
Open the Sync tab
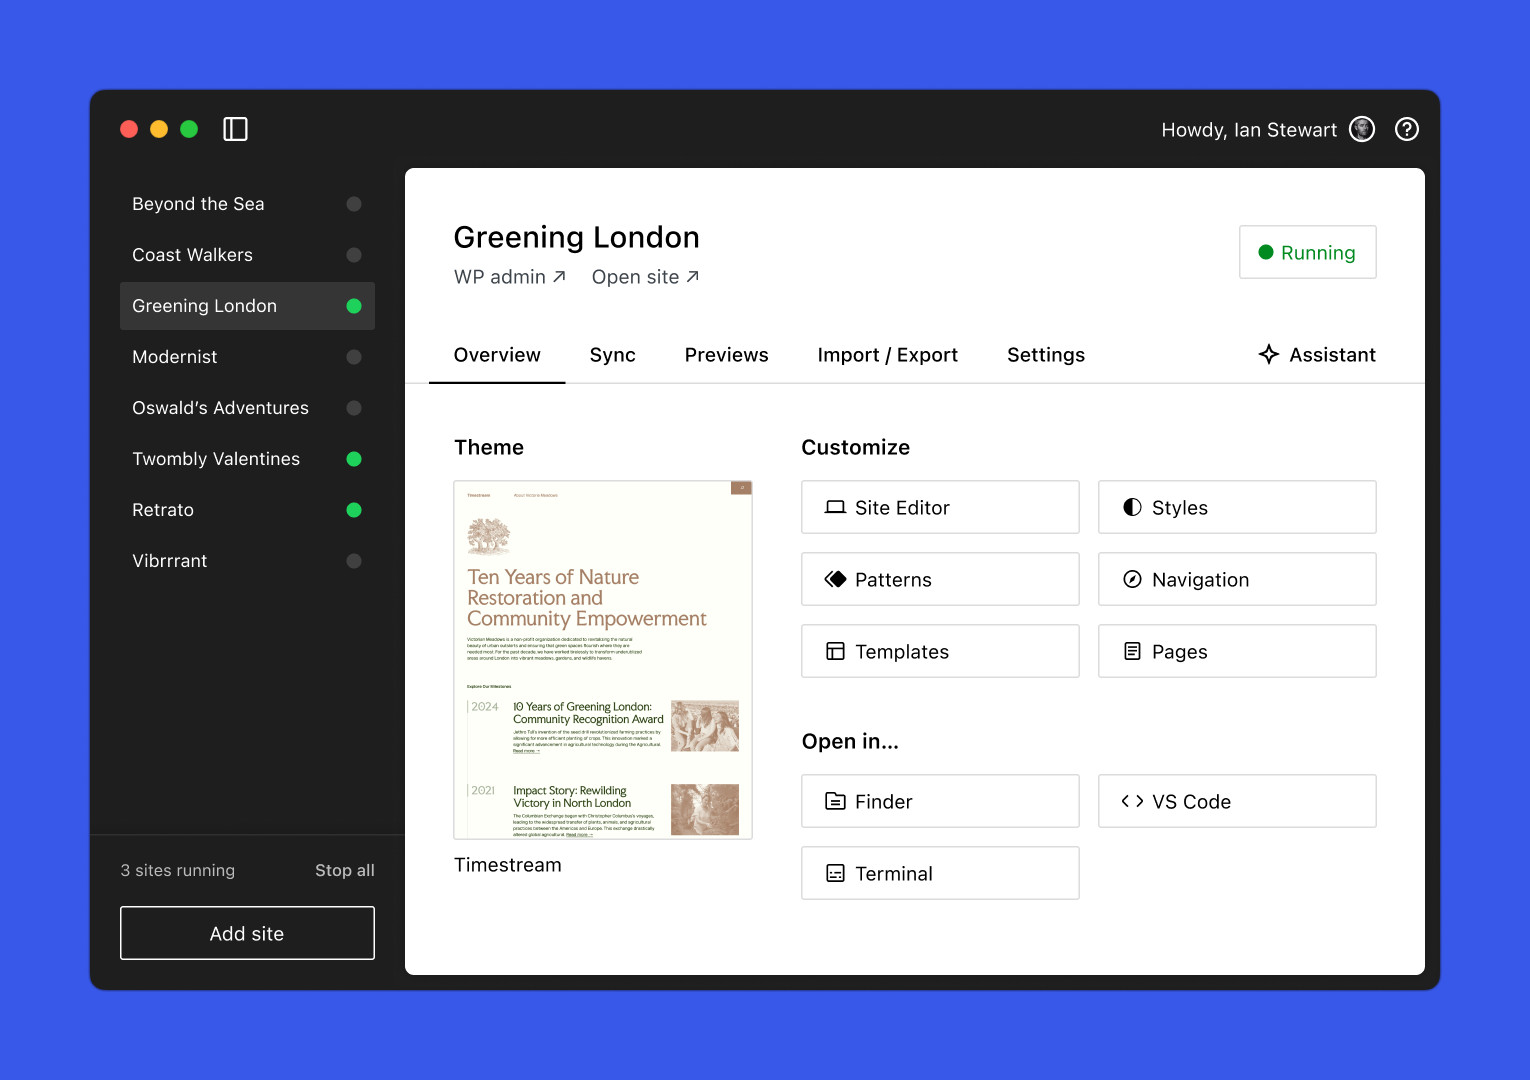point(613,355)
